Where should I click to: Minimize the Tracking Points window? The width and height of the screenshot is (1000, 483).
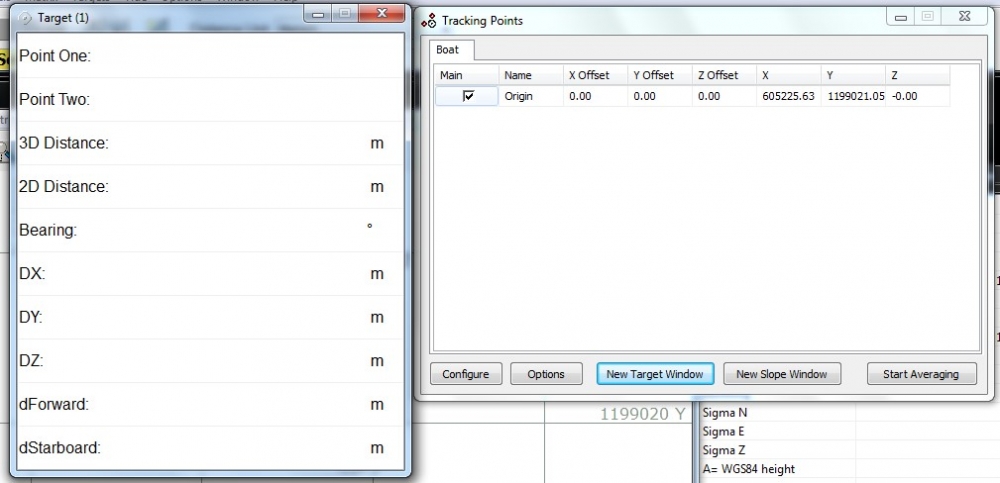tap(901, 17)
